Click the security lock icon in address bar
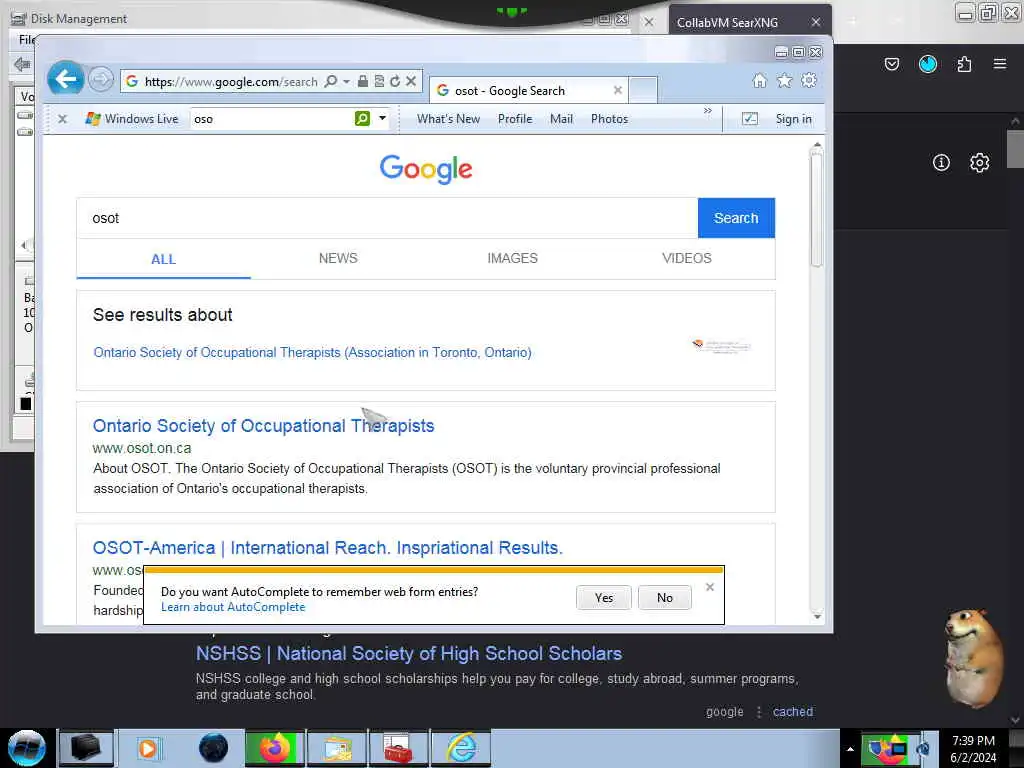The width and height of the screenshot is (1024, 768). (363, 81)
